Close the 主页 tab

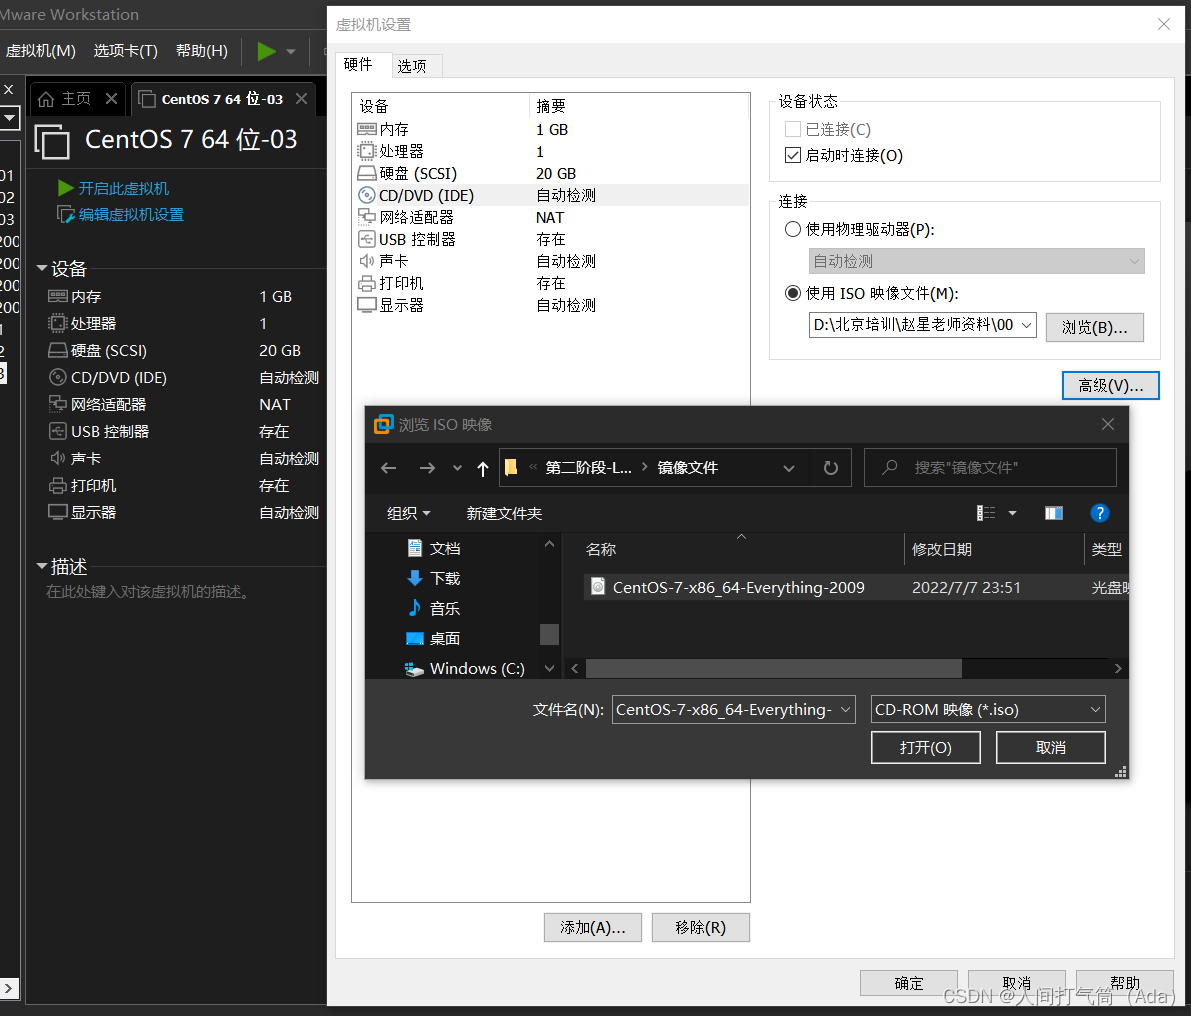tap(112, 99)
